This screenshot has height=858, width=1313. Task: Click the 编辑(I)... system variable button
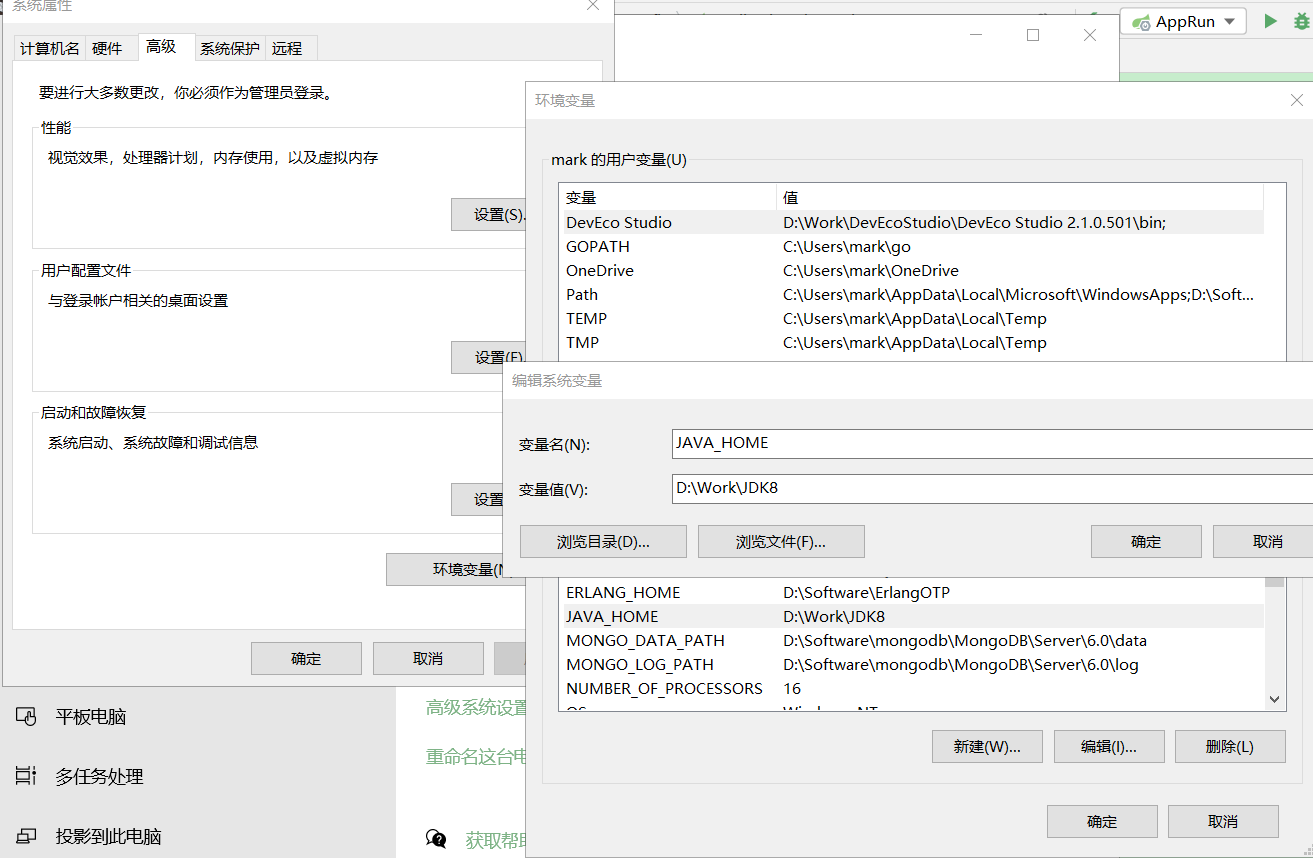pos(1109,746)
